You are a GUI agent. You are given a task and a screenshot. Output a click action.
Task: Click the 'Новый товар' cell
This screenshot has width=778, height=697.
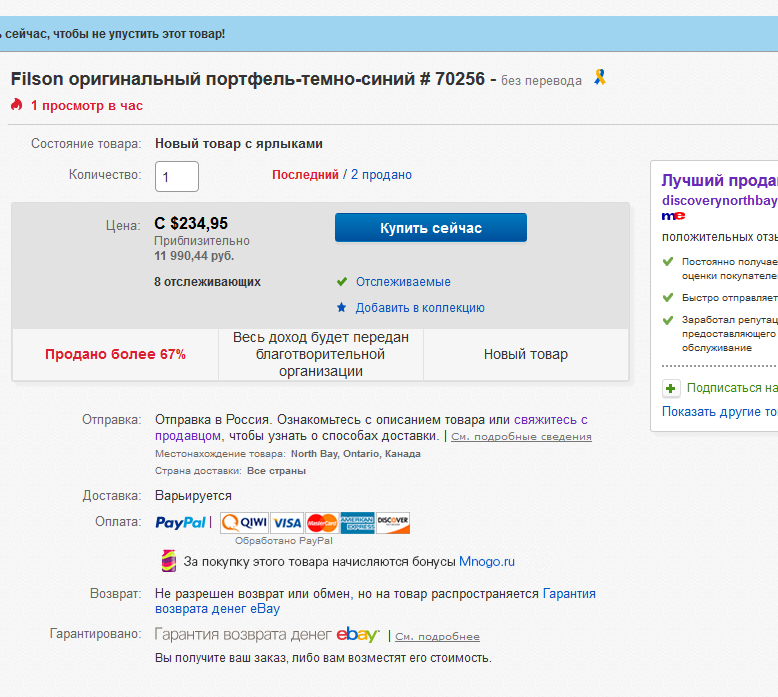(525, 354)
